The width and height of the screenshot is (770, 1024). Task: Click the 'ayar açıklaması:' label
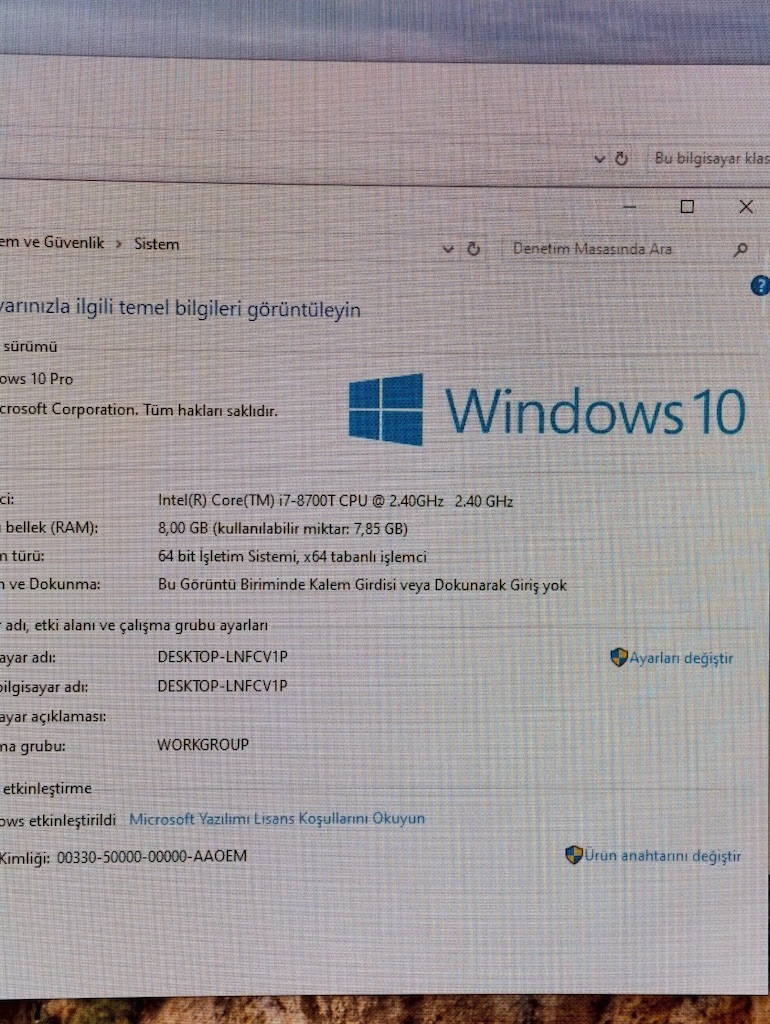click(53, 716)
